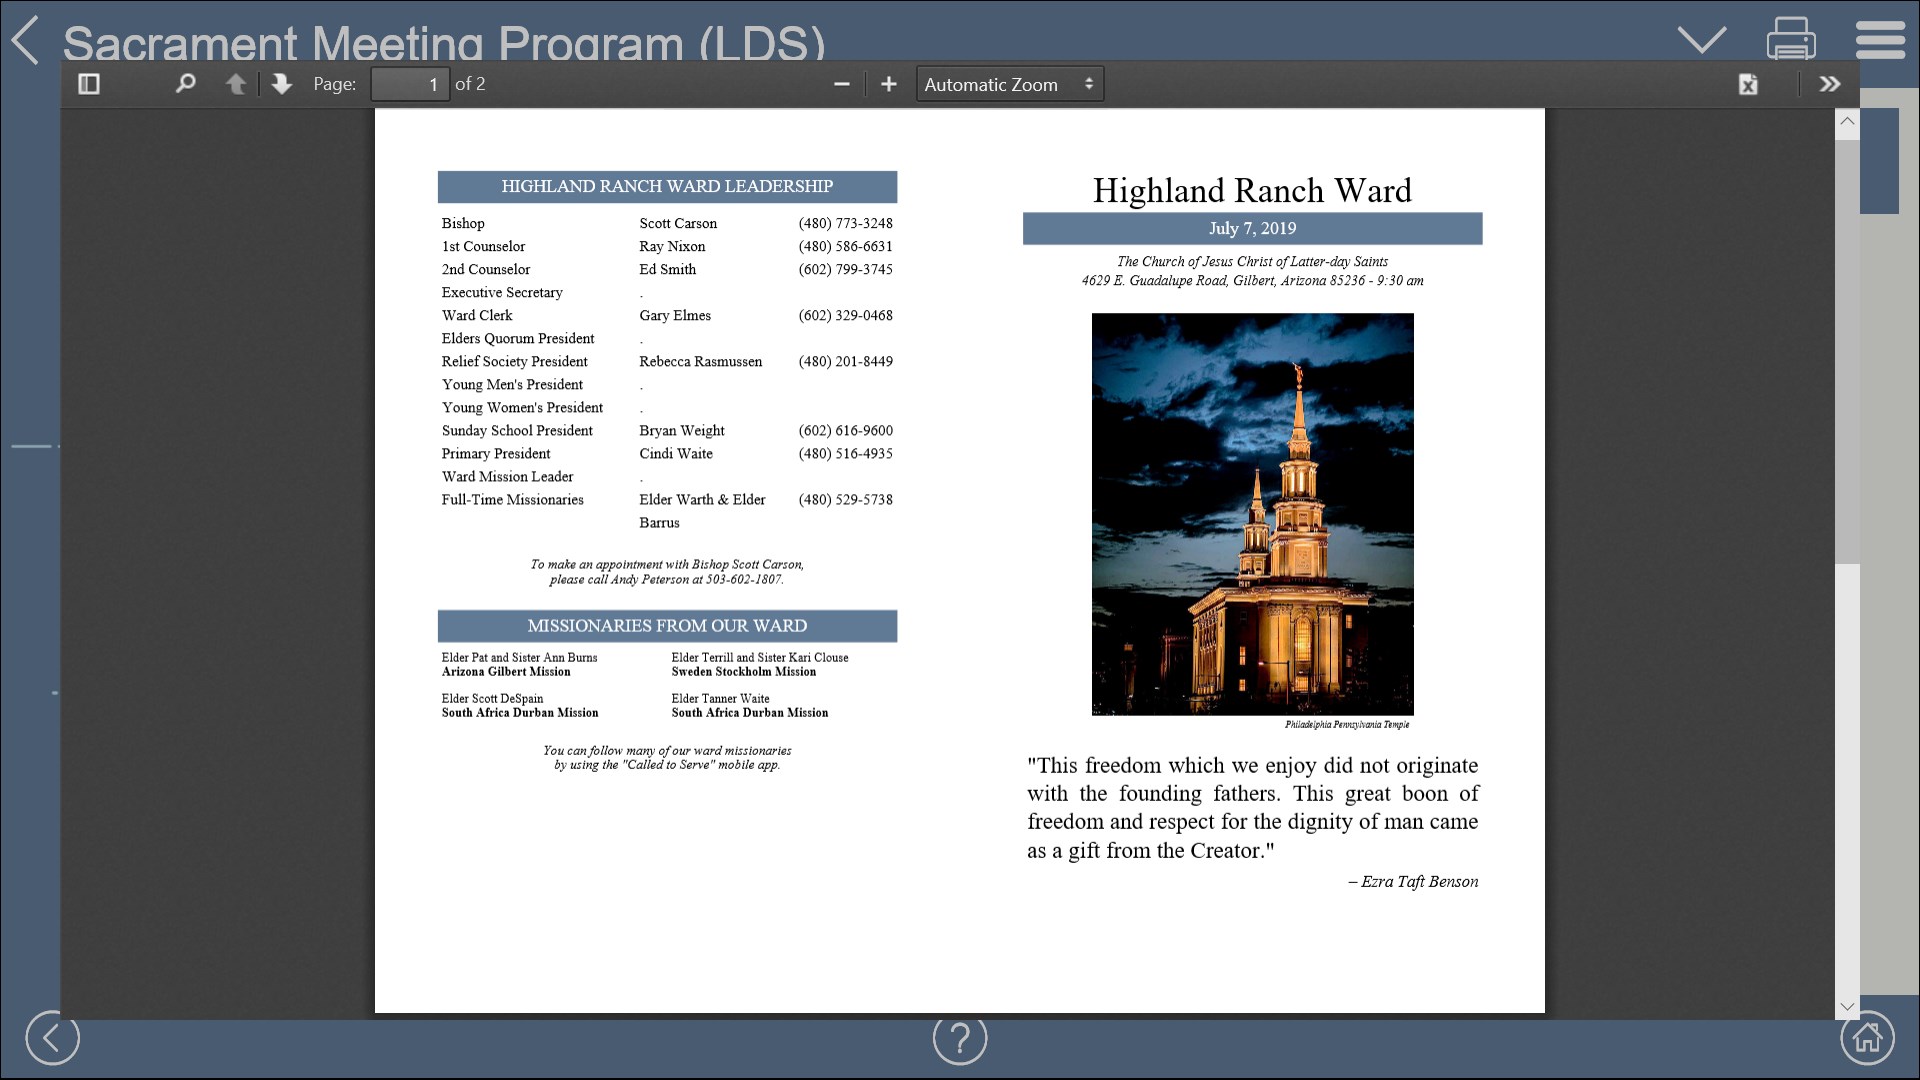Screen dimensions: 1920x1080
Task: Toggle the PDF sidebar panel
Action: click(89, 84)
